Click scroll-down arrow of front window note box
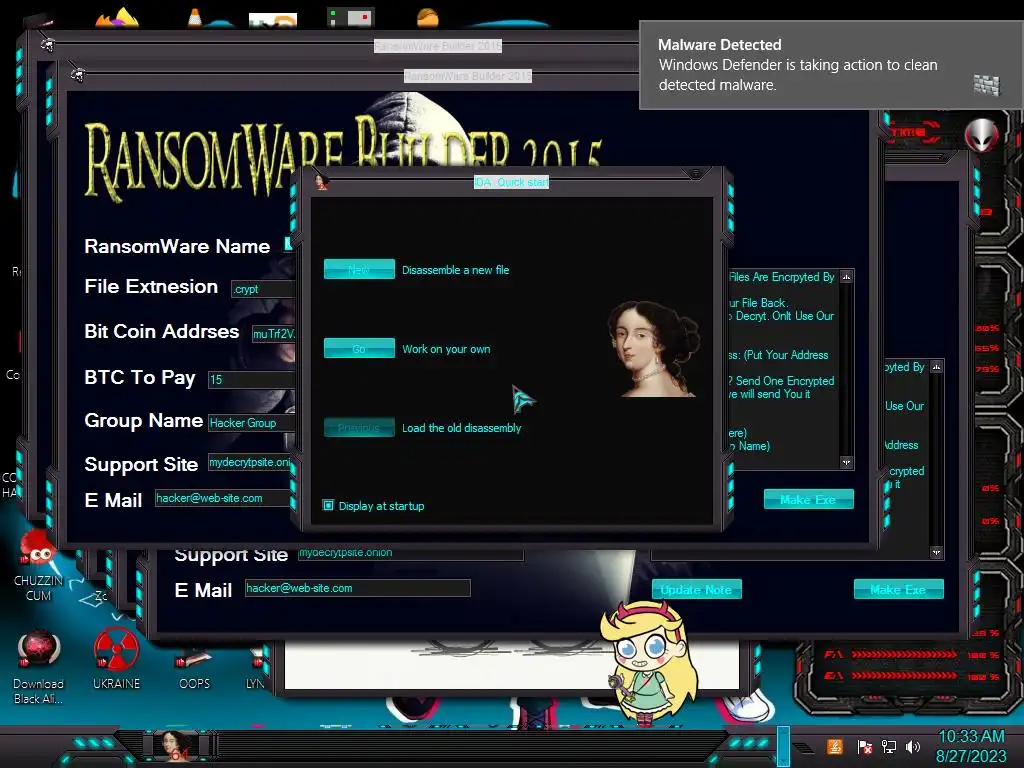The height and width of the screenshot is (768, 1024). pyautogui.click(x=846, y=462)
